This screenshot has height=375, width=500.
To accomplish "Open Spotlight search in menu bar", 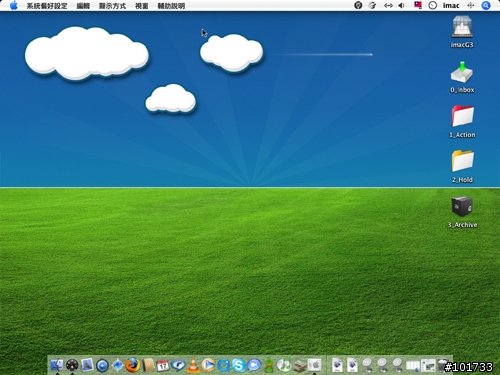I will pos(486,5).
